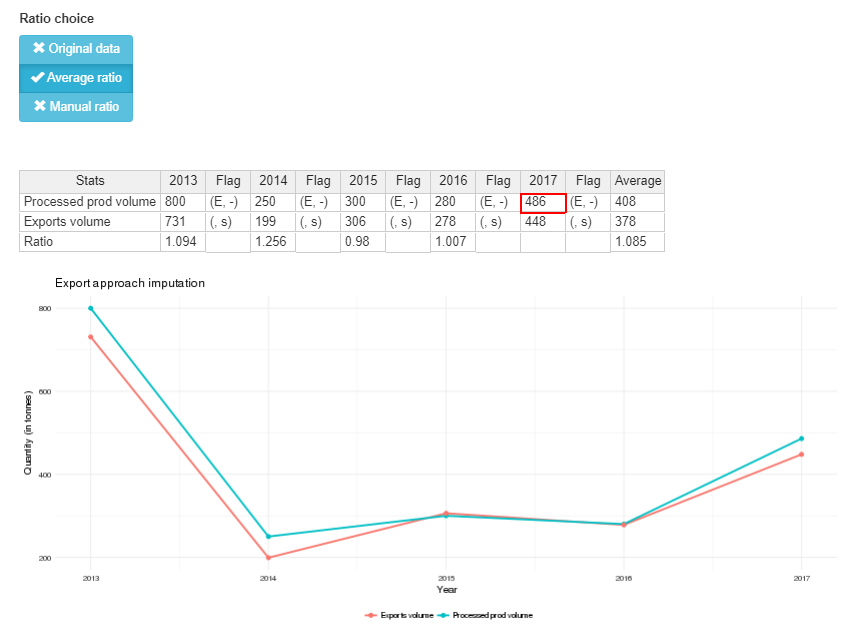Click the 2013 Exports volume chart point
Image resolution: width=858 pixels, height=631 pixels.
point(90,337)
